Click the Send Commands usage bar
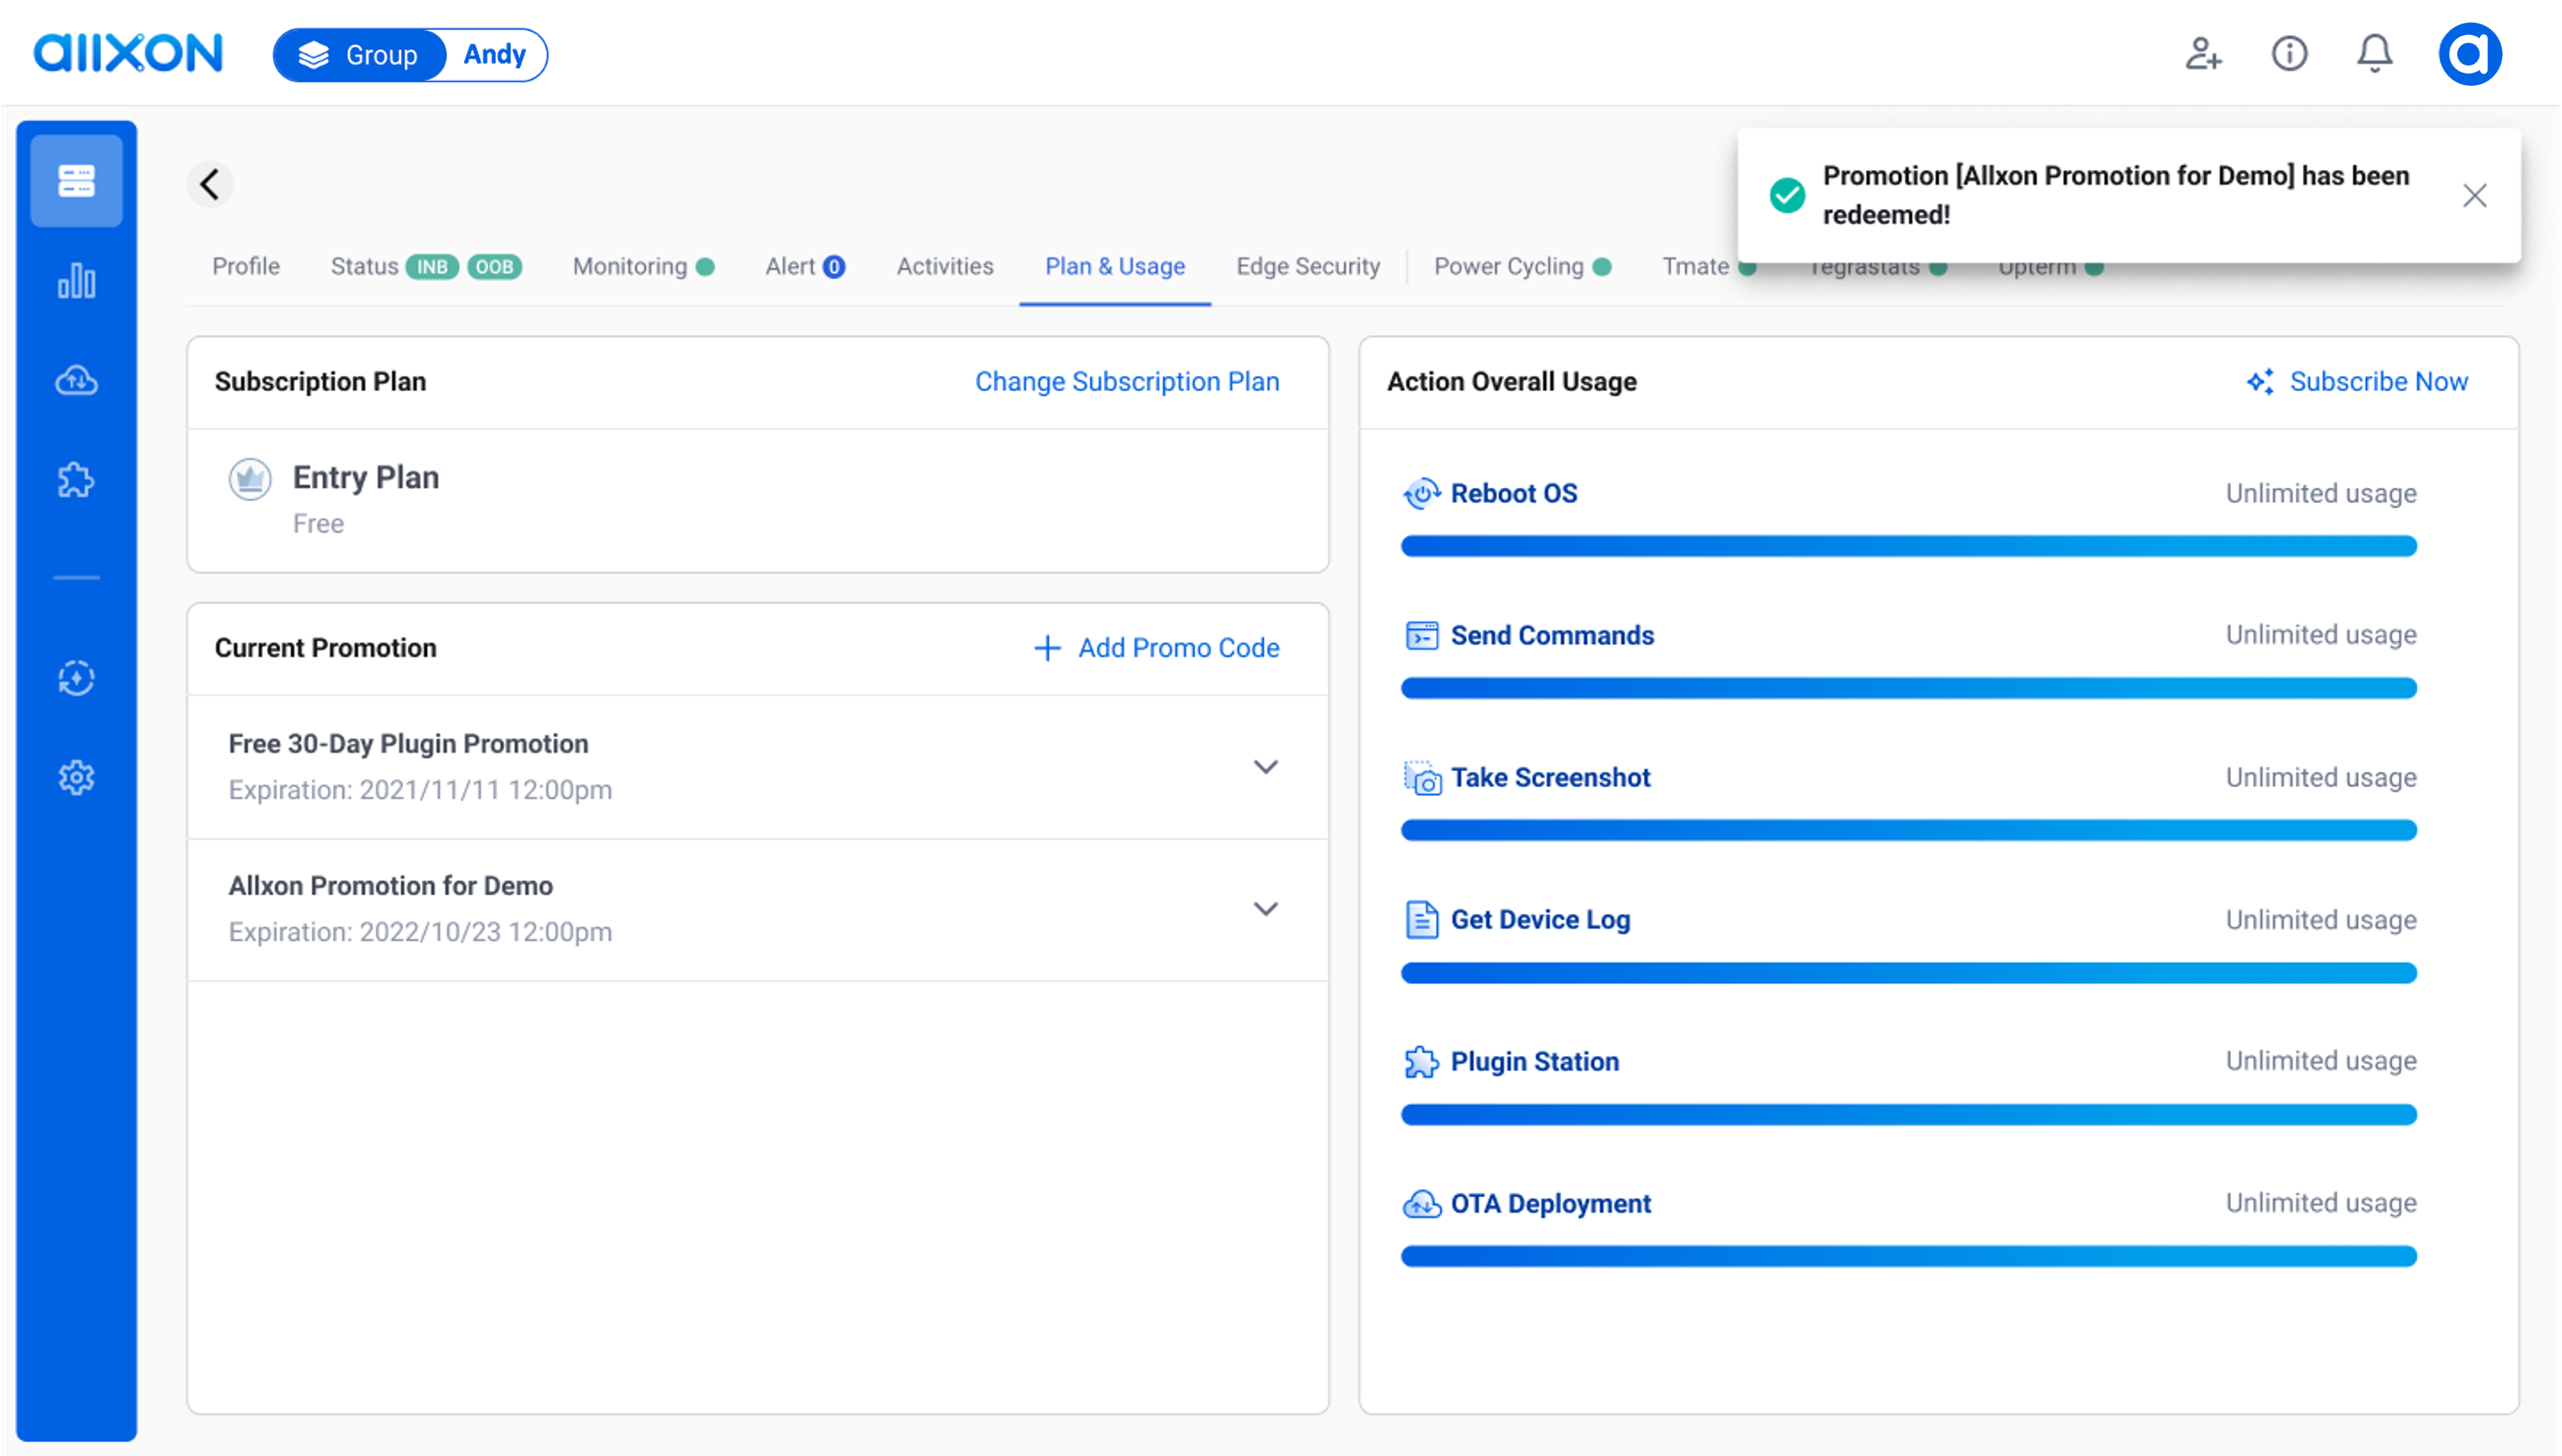2562x1456 pixels. [x=1908, y=688]
